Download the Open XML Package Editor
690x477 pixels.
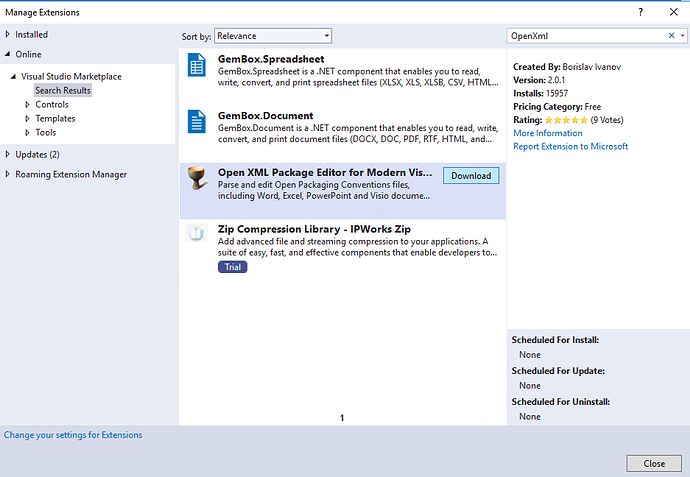tap(470, 175)
